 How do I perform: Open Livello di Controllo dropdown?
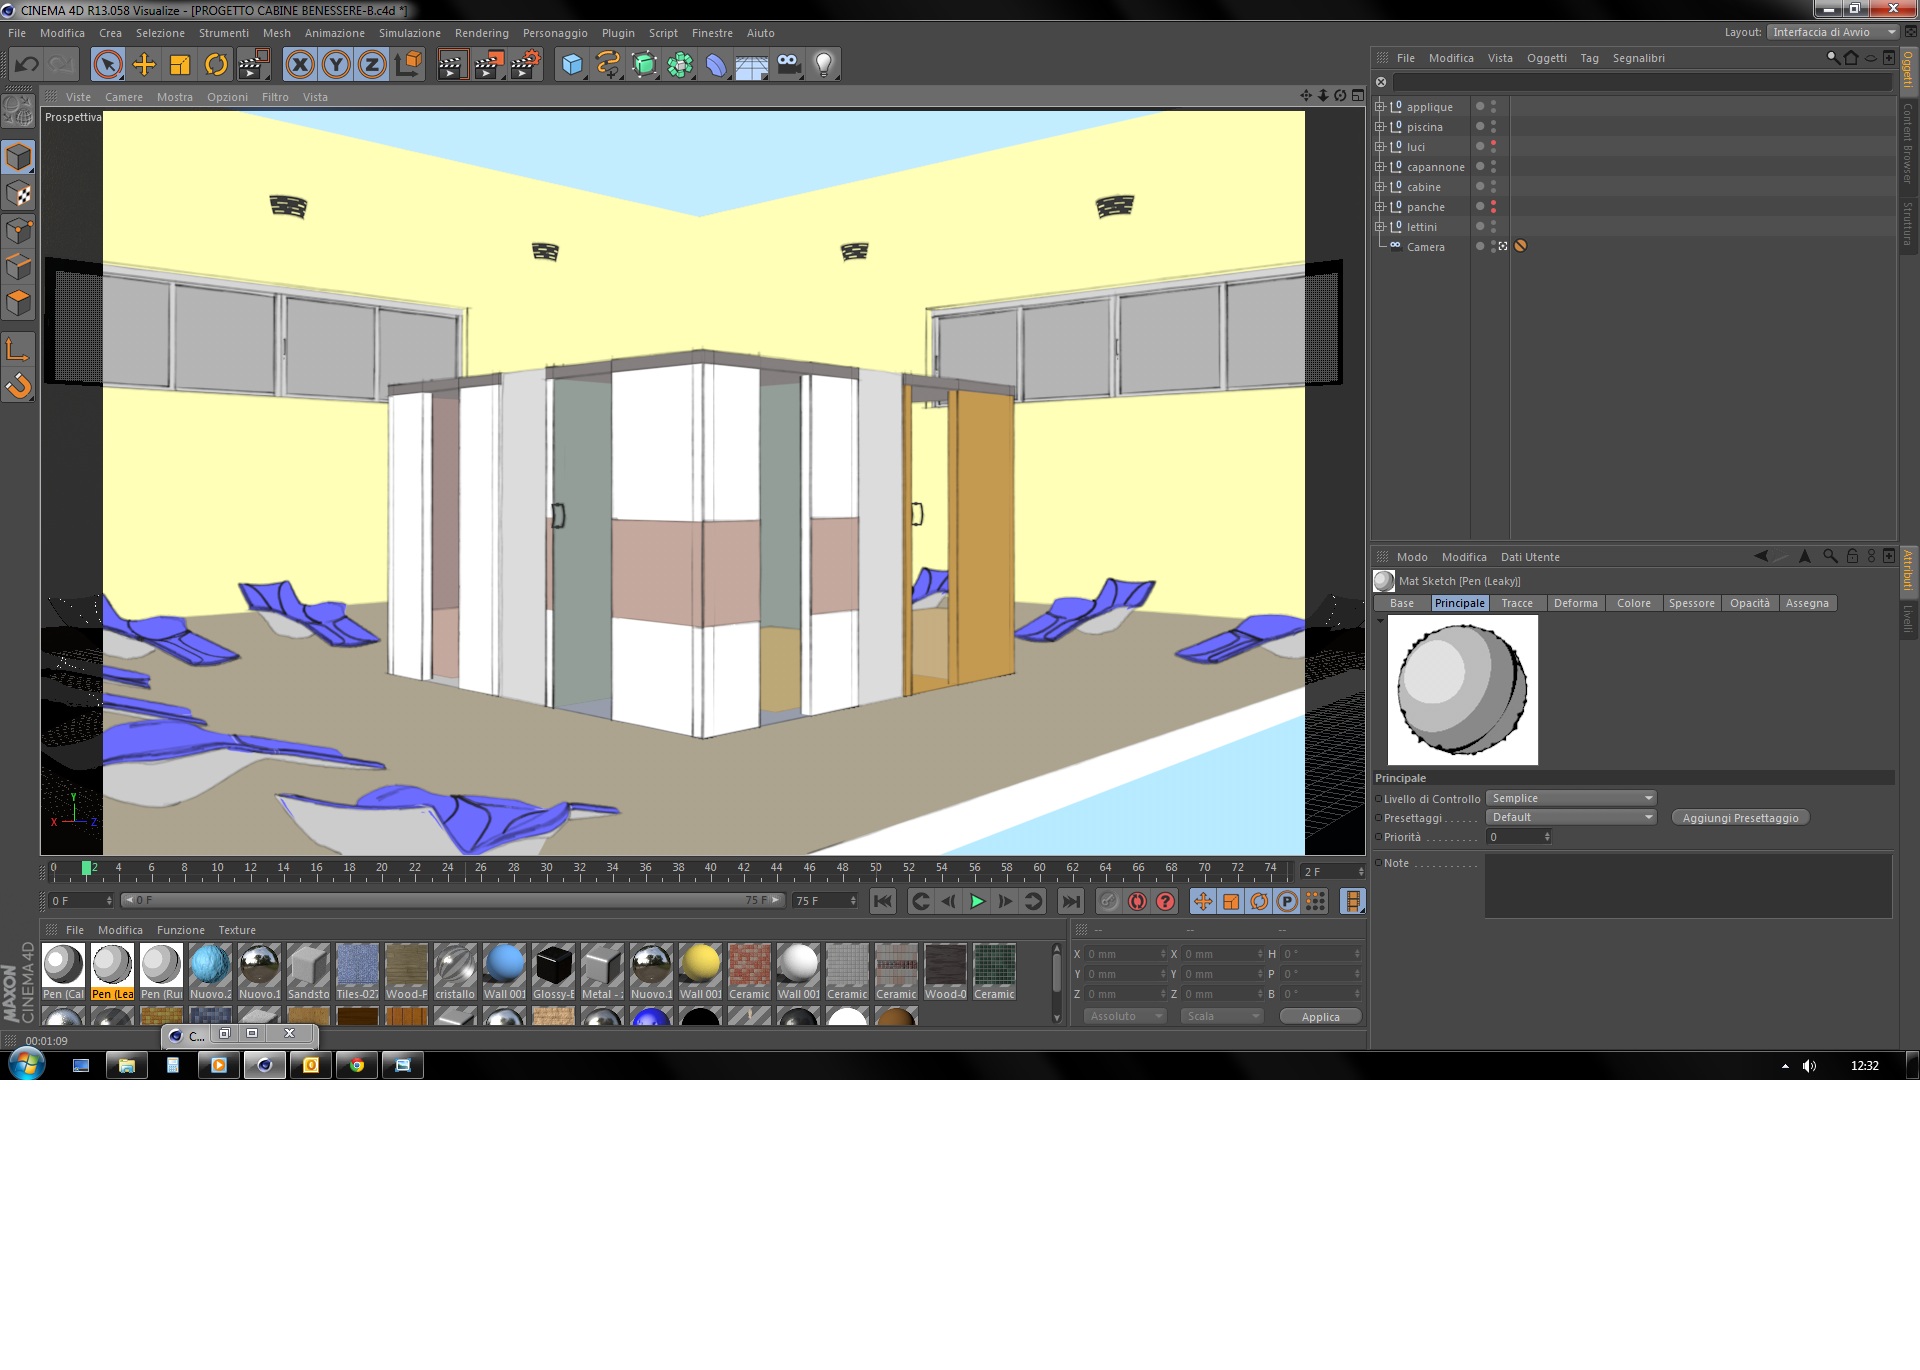(1571, 798)
